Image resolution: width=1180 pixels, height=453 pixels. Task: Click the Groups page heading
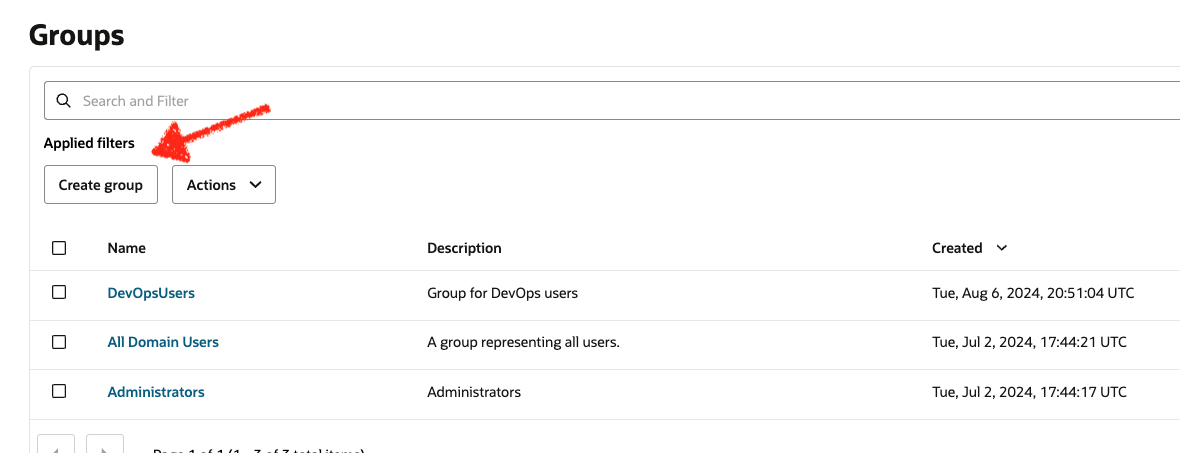coord(77,35)
